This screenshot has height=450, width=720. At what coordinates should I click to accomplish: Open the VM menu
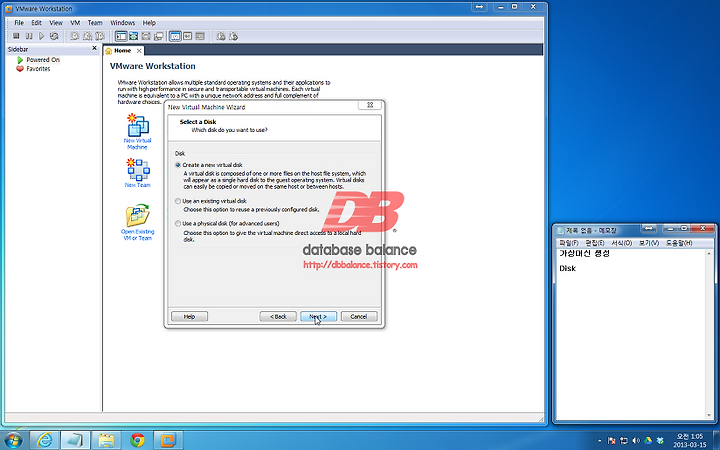tap(75, 22)
